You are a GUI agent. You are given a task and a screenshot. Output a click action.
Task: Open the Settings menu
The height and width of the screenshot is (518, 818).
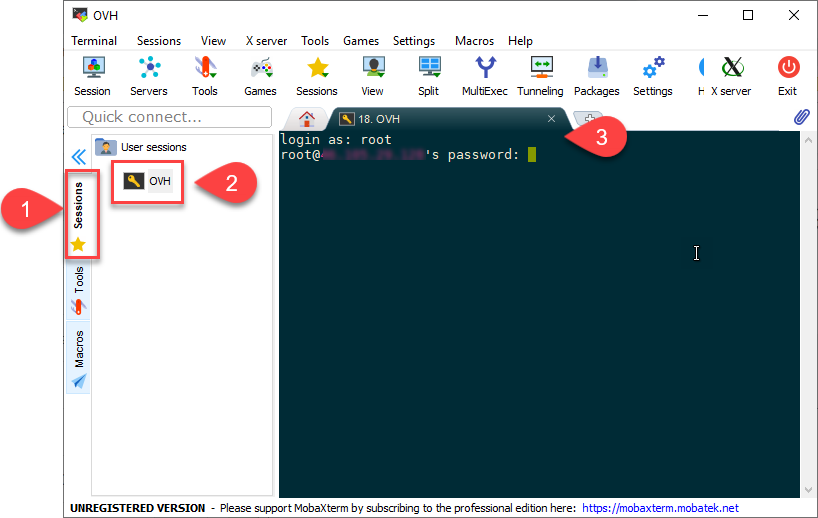pyautogui.click(x=414, y=41)
